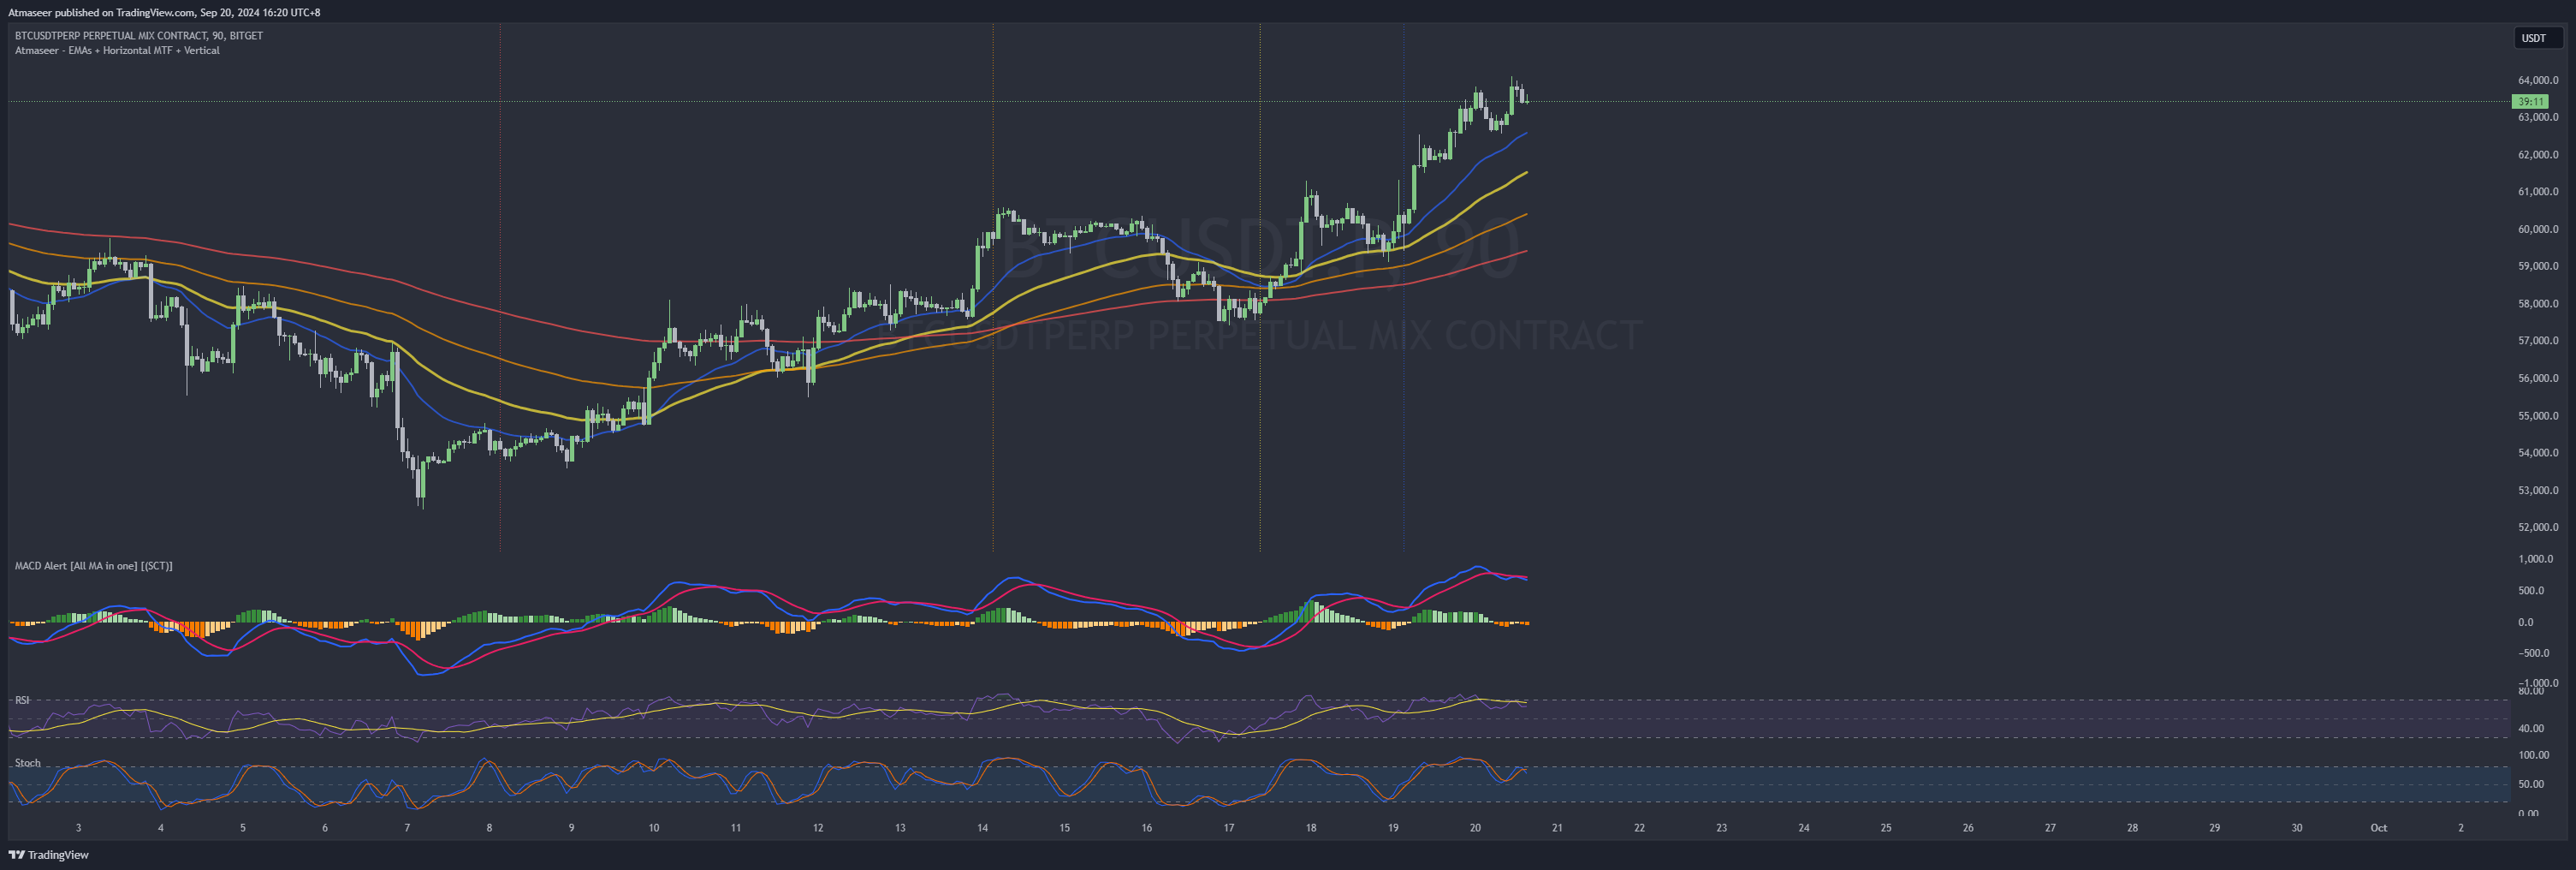Click the MACD Alert [All MA in one] label
This screenshot has width=2576, height=870.
click(94, 566)
